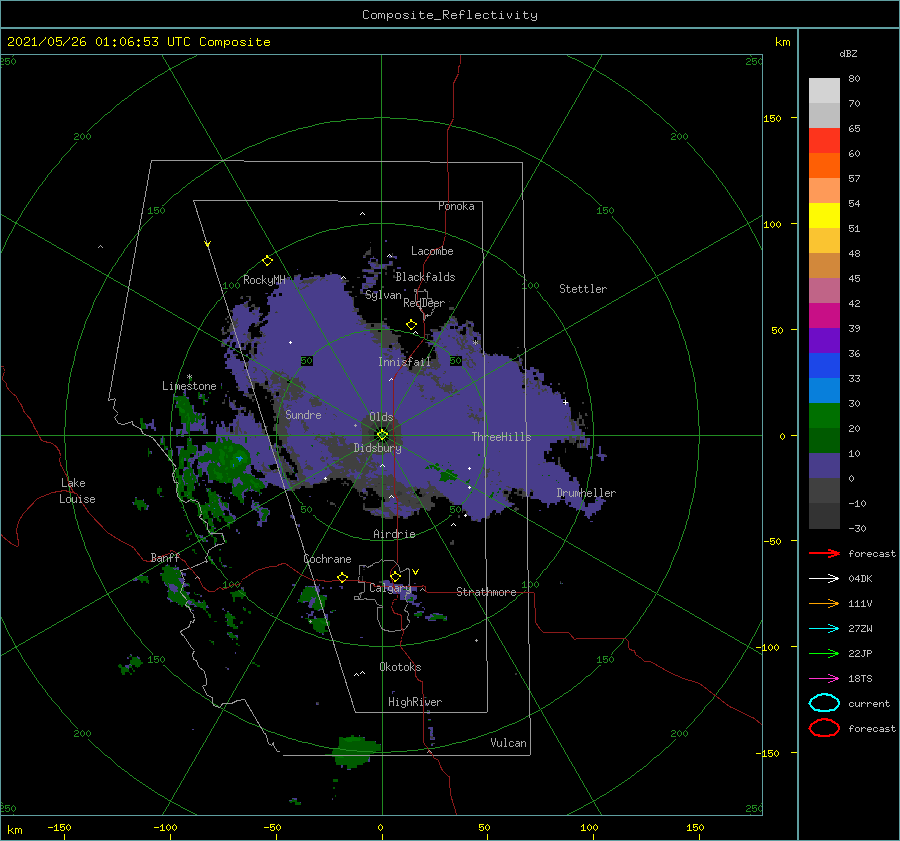Click the Olds town label
This screenshot has width=900, height=841.
[x=381, y=417]
